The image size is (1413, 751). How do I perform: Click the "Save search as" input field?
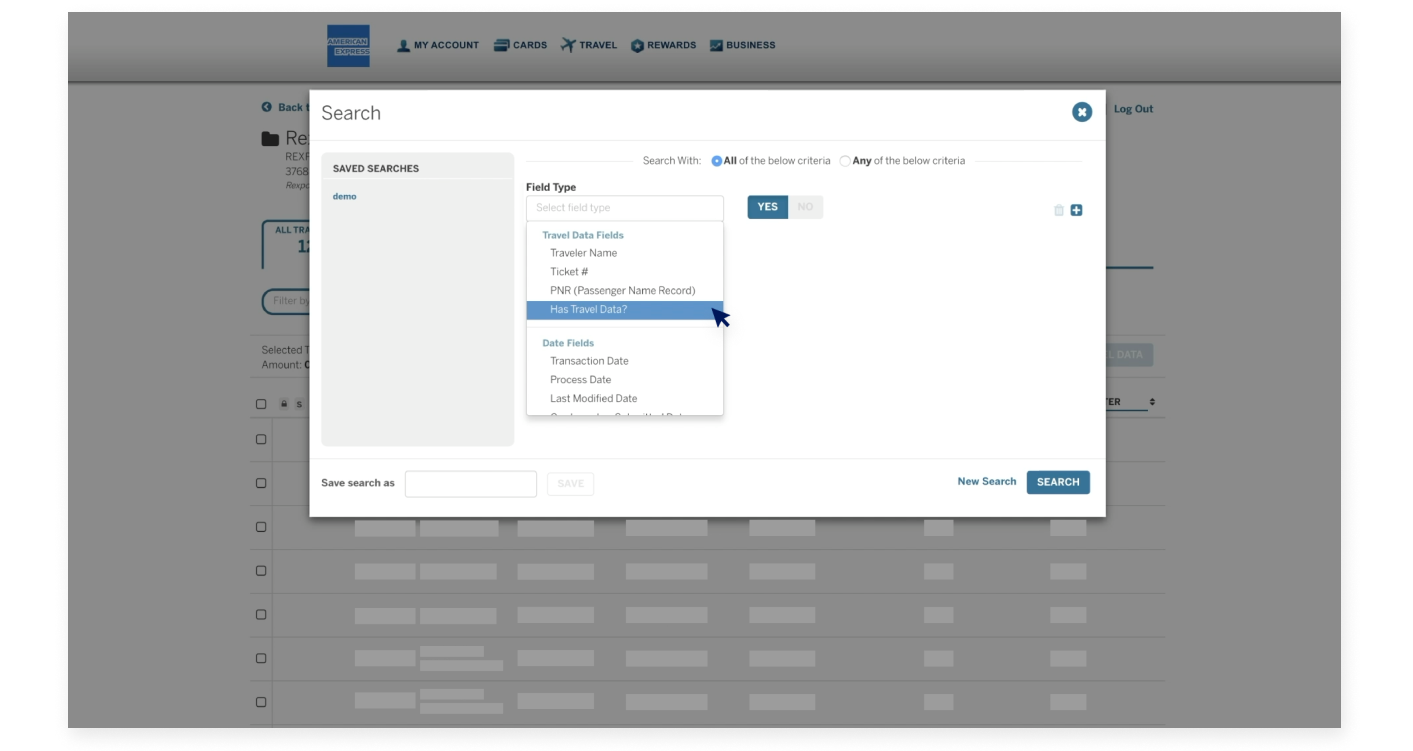click(x=470, y=482)
